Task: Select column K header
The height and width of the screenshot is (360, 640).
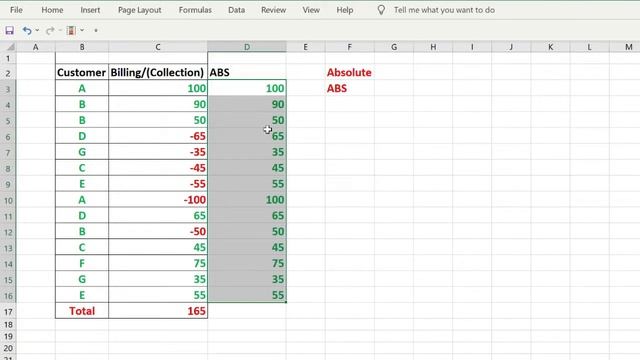Action: (x=551, y=47)
